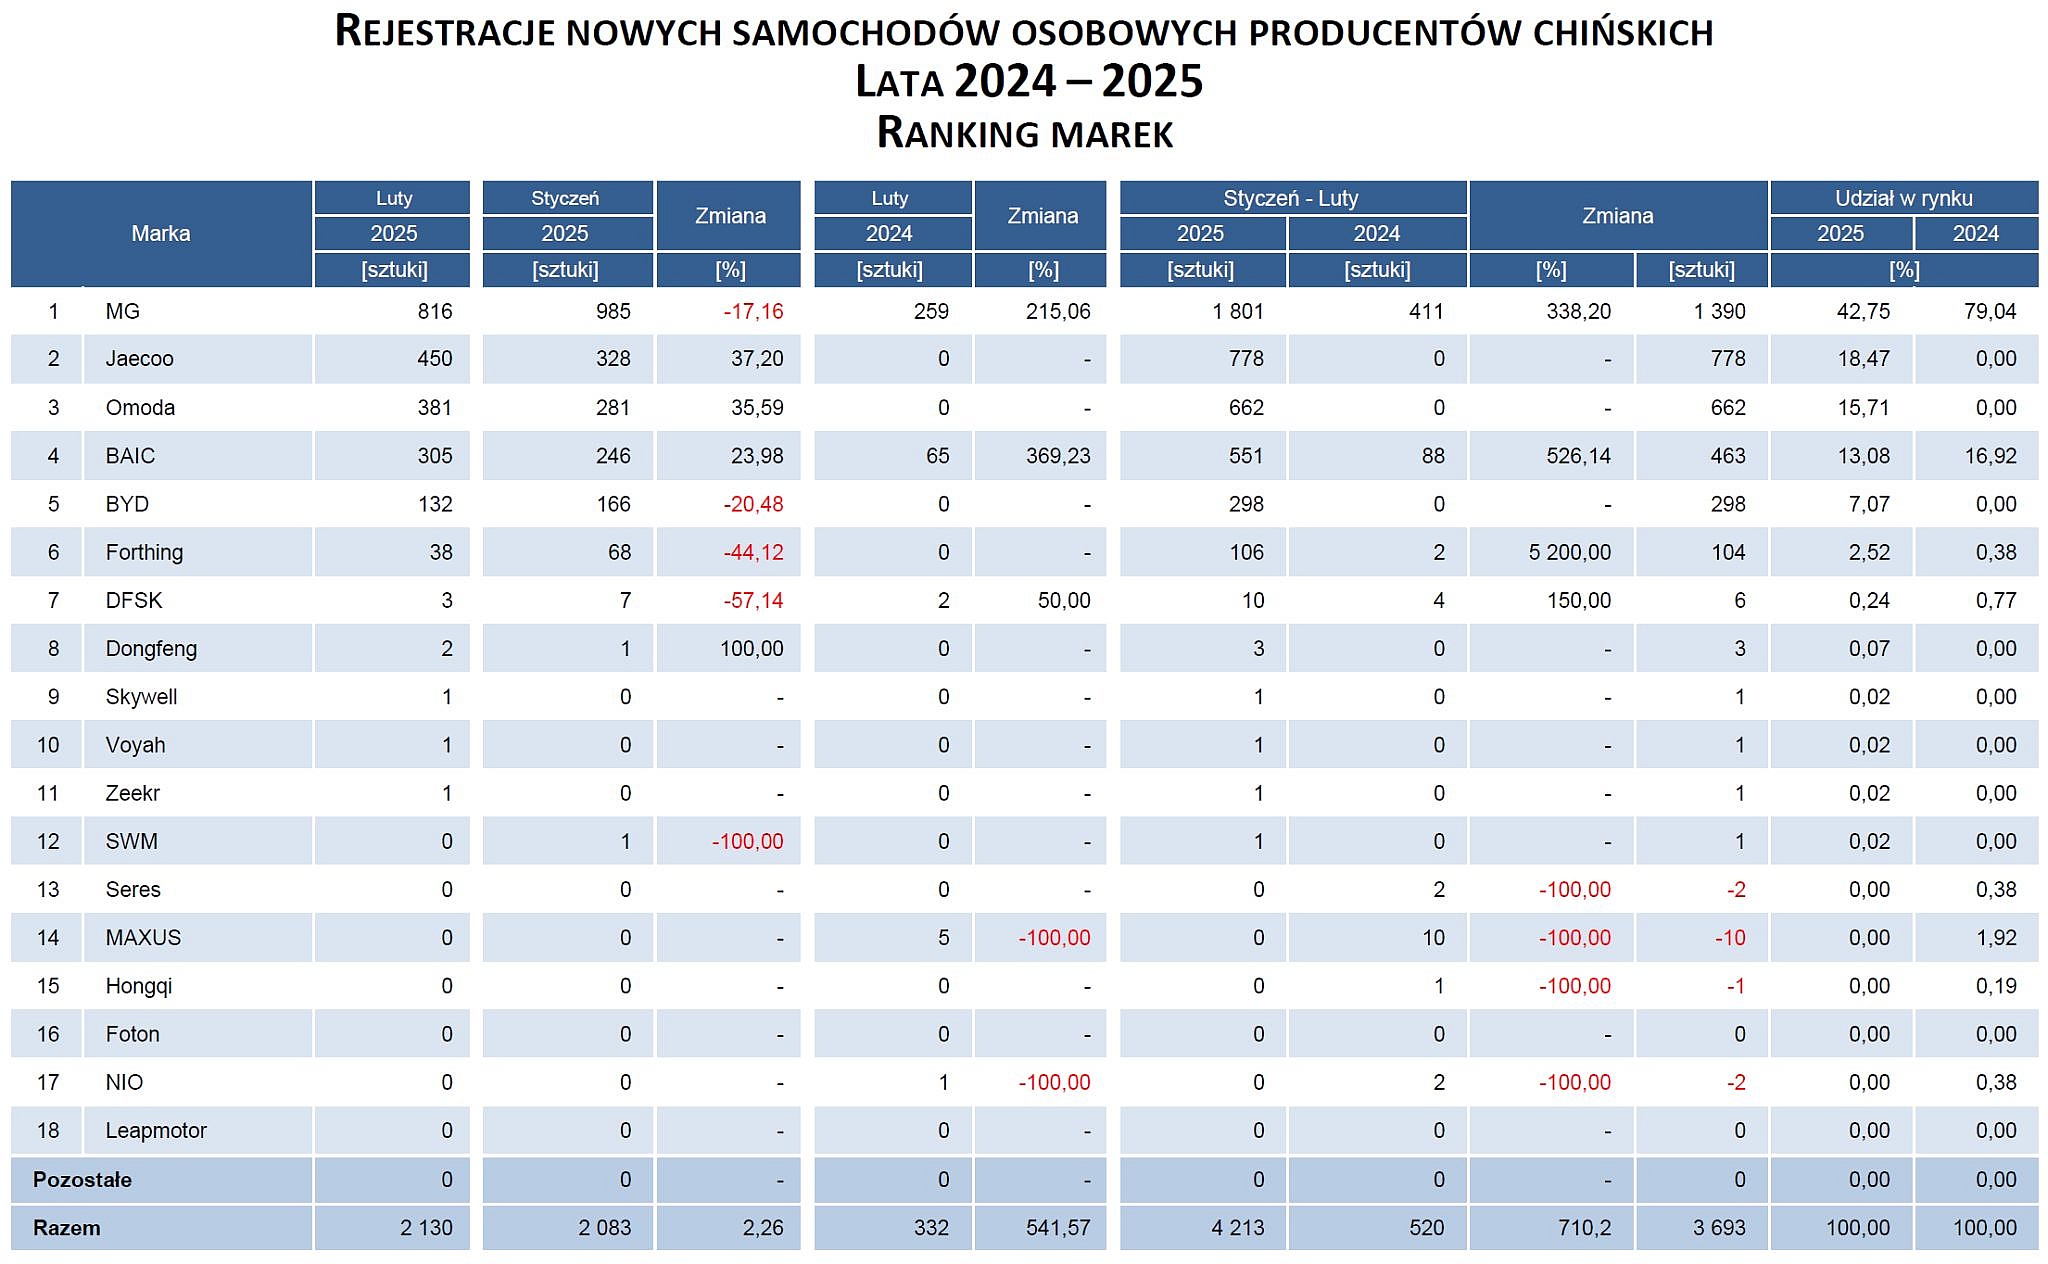Select DFSK's red change -57,14
2048x1264 pixels.
(754, 600)
